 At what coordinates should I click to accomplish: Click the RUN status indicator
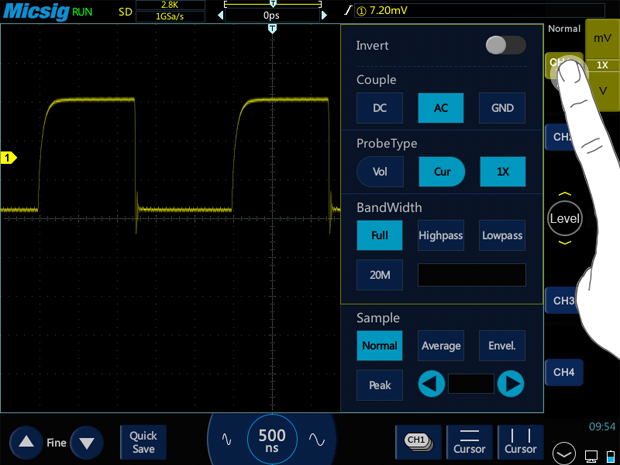82,12
